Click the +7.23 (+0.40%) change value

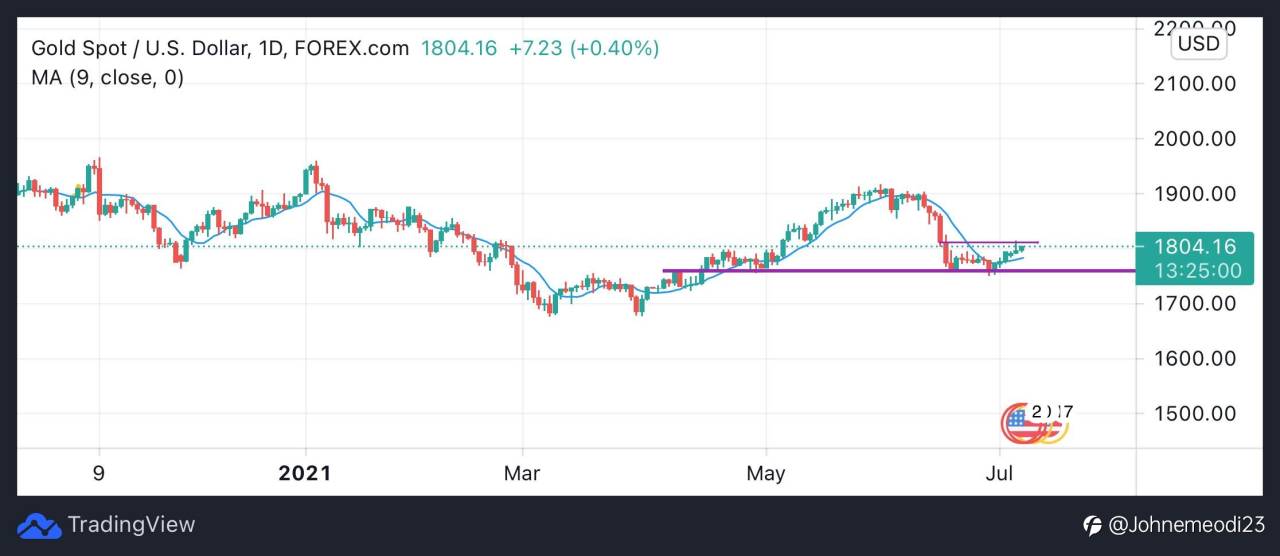584,48
